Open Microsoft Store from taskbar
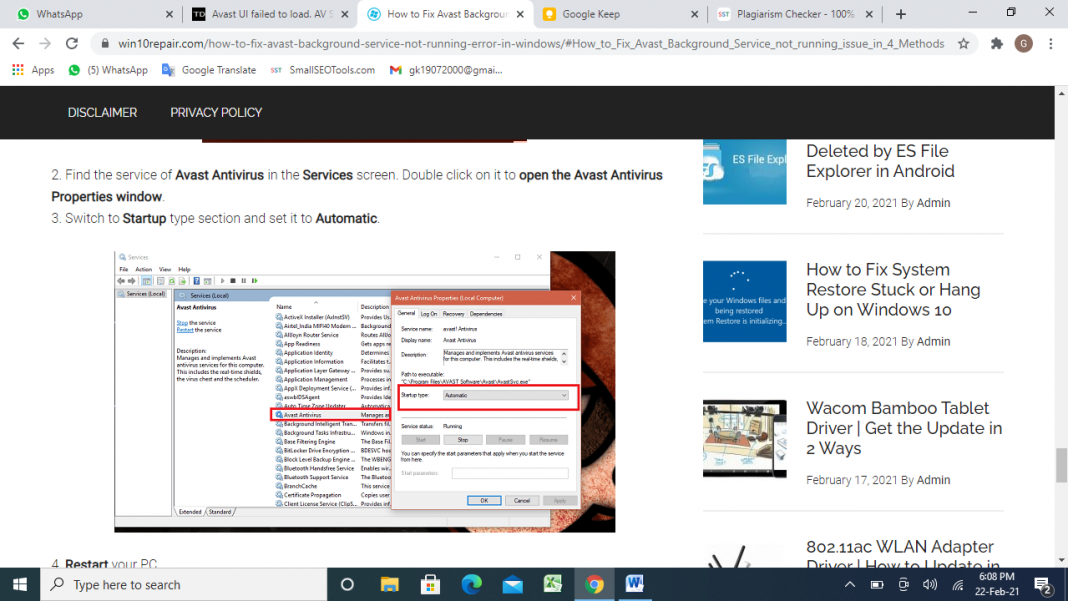The image size is (1068, 601). [x=430, y=585]
